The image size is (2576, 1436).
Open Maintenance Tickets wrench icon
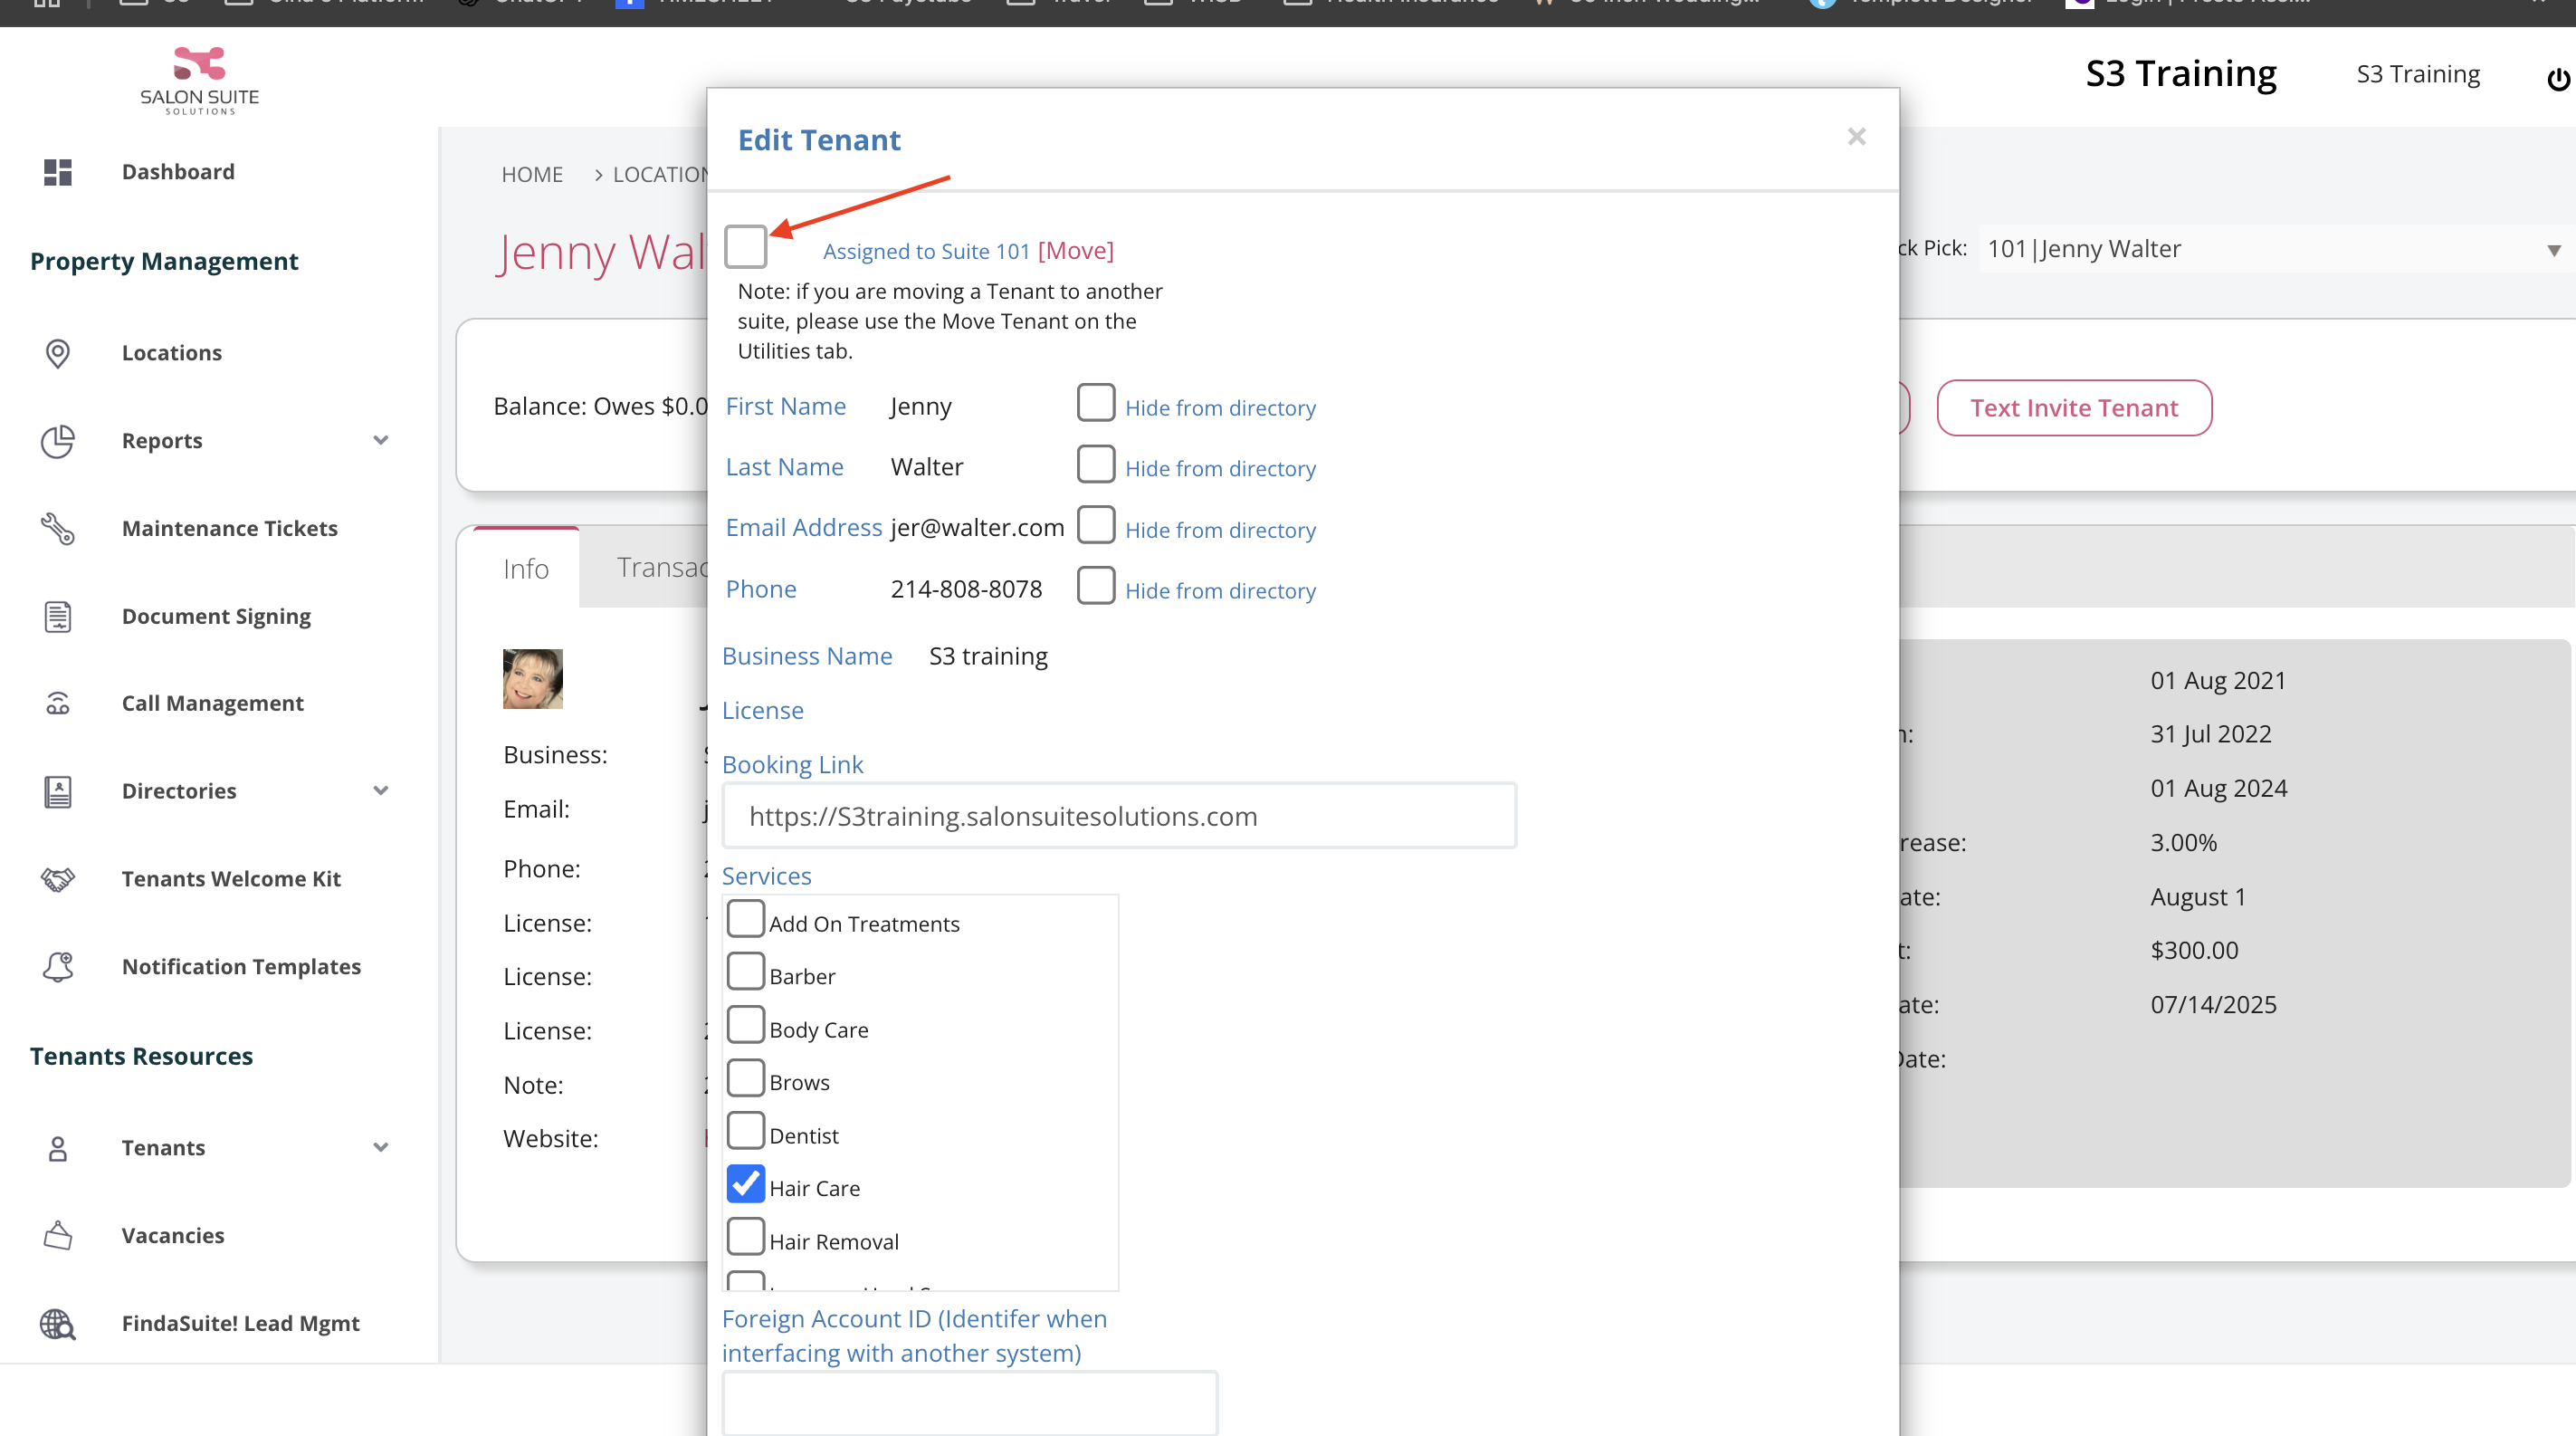click(58, 528)
